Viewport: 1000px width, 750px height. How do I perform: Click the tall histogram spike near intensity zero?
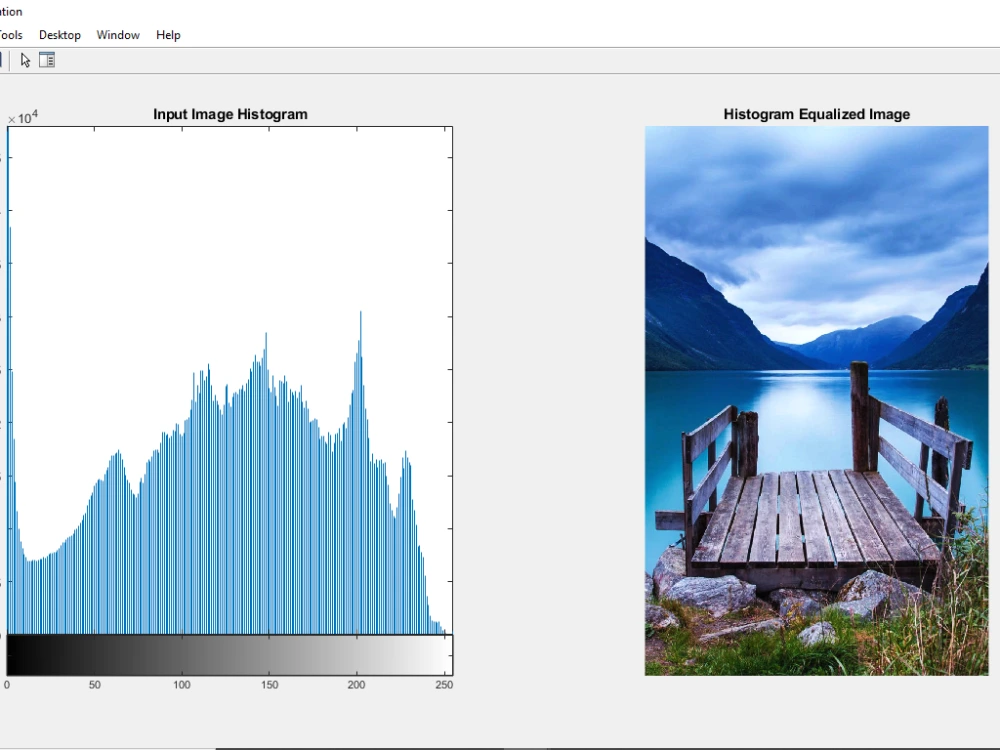point(9,300)
